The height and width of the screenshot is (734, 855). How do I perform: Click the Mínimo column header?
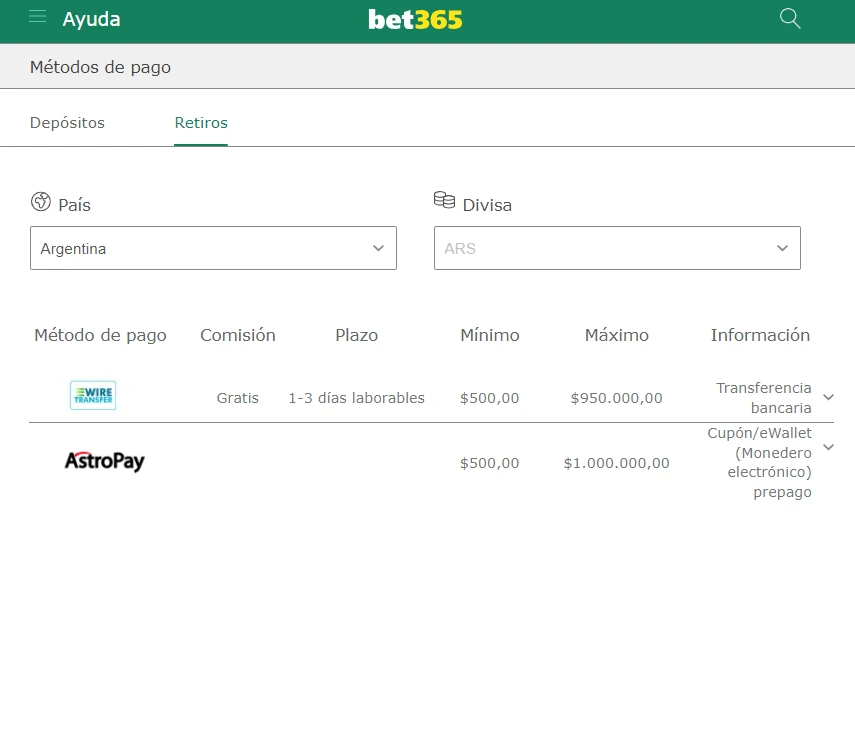pos(490,335)
